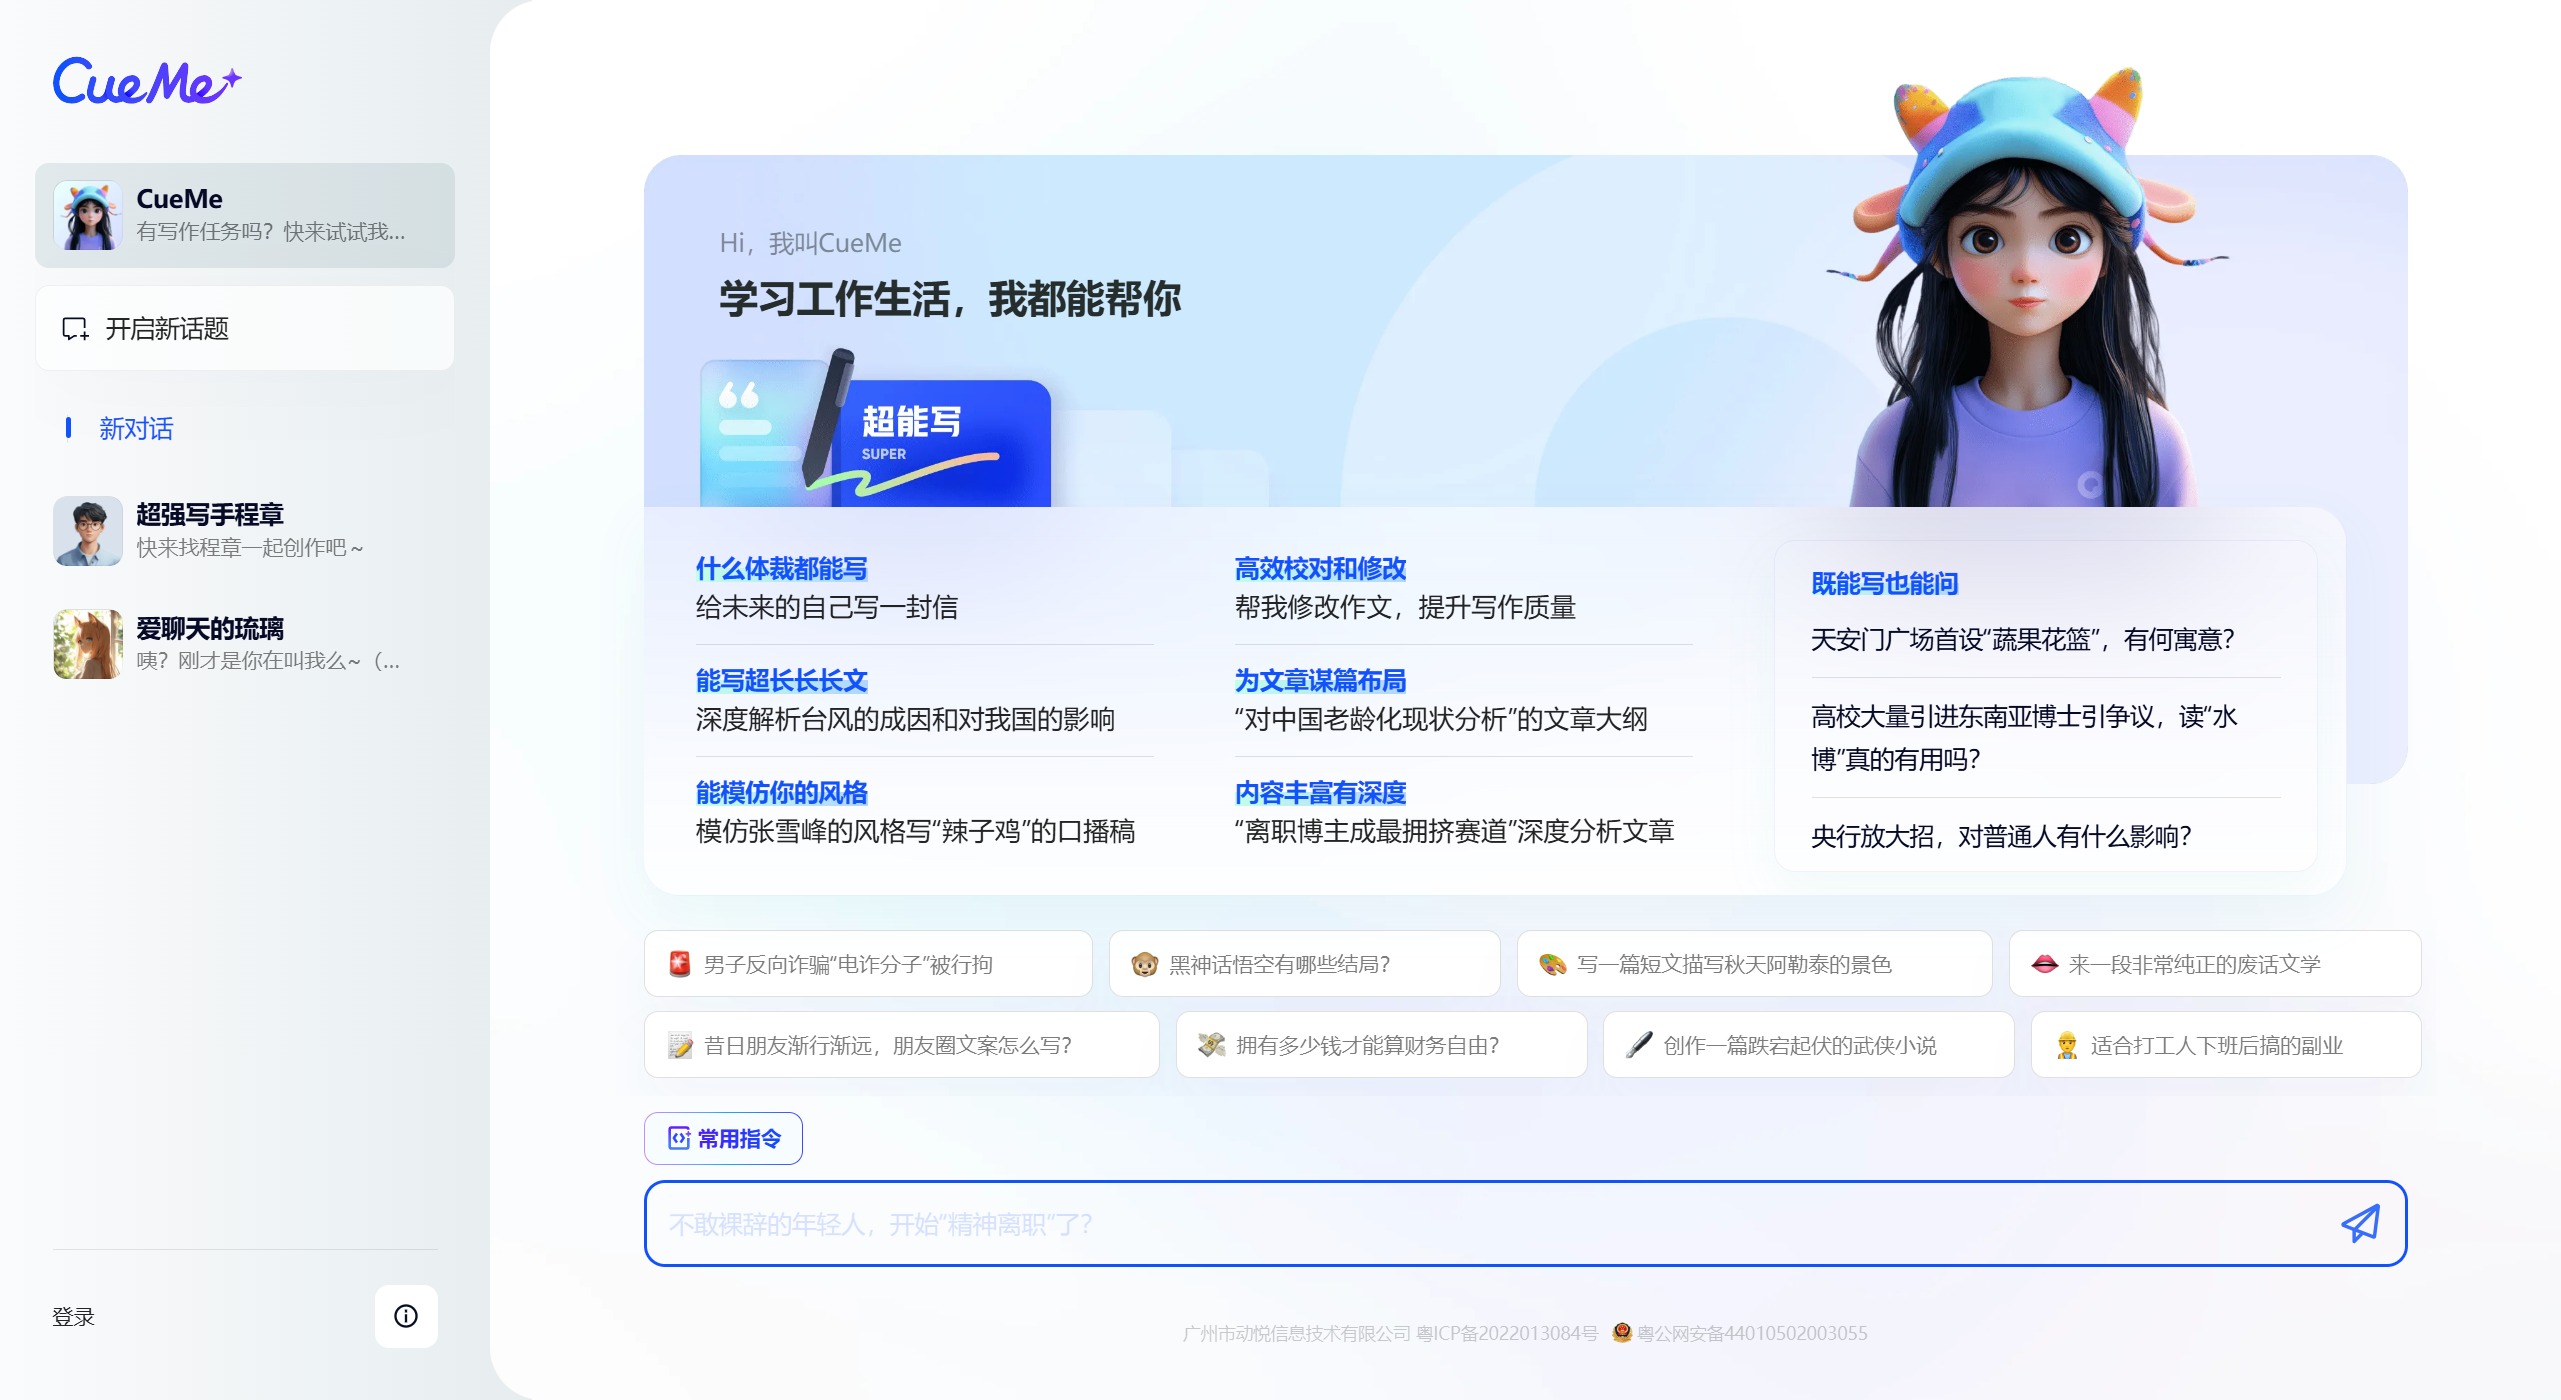Select 新对话 in the sidebar
The height and width of the screenshot is (1400, 2561).
tap(135, 429)
